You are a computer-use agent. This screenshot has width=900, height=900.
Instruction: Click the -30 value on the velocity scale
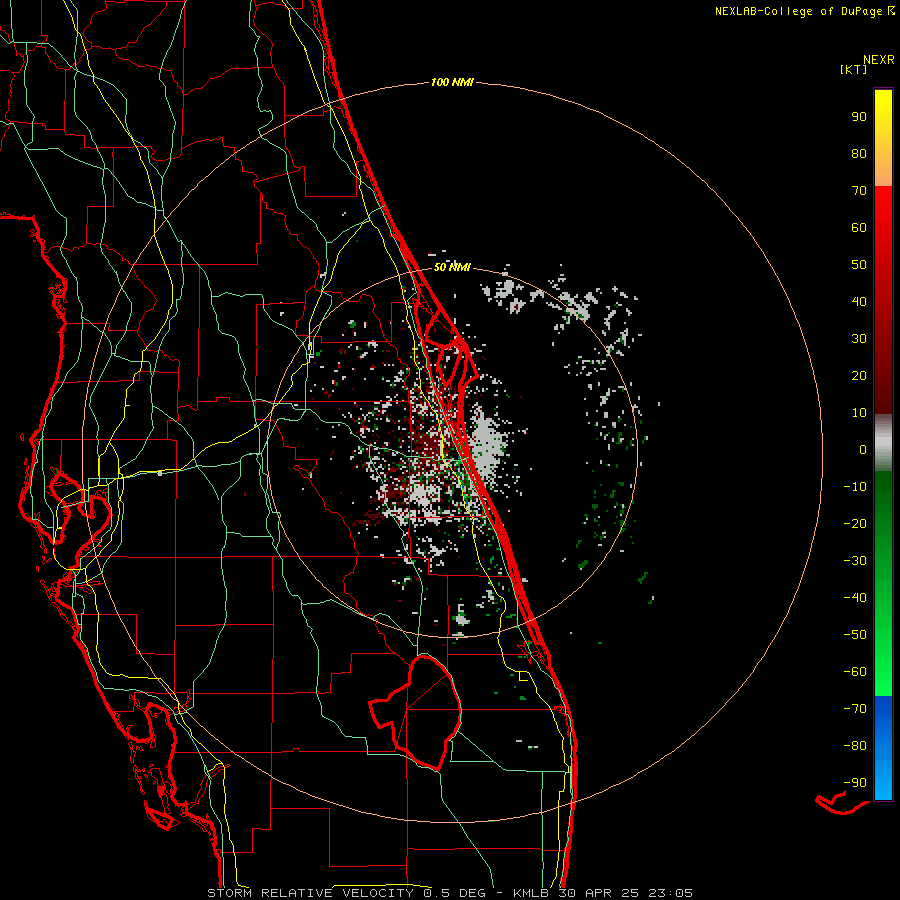tap(855, 561)
